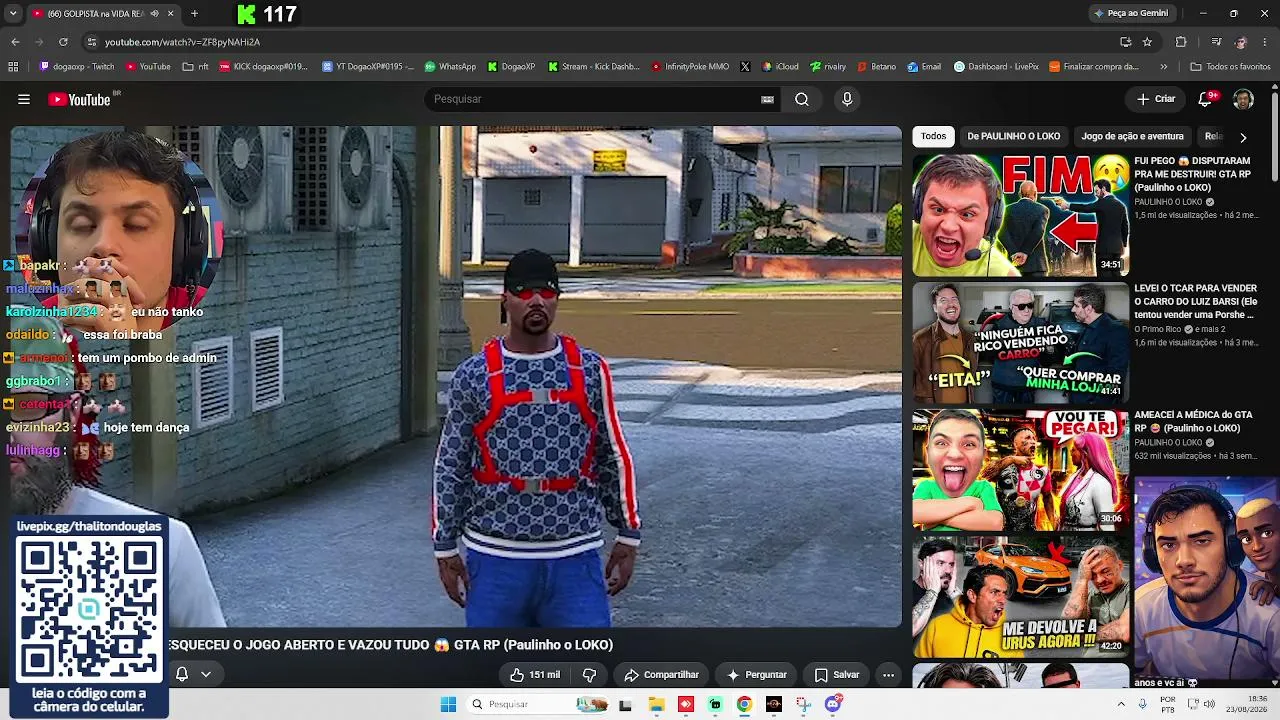Show hidden system tray icons chevron
Viewport: 1280px width, 720px height.
(1121, 704)
